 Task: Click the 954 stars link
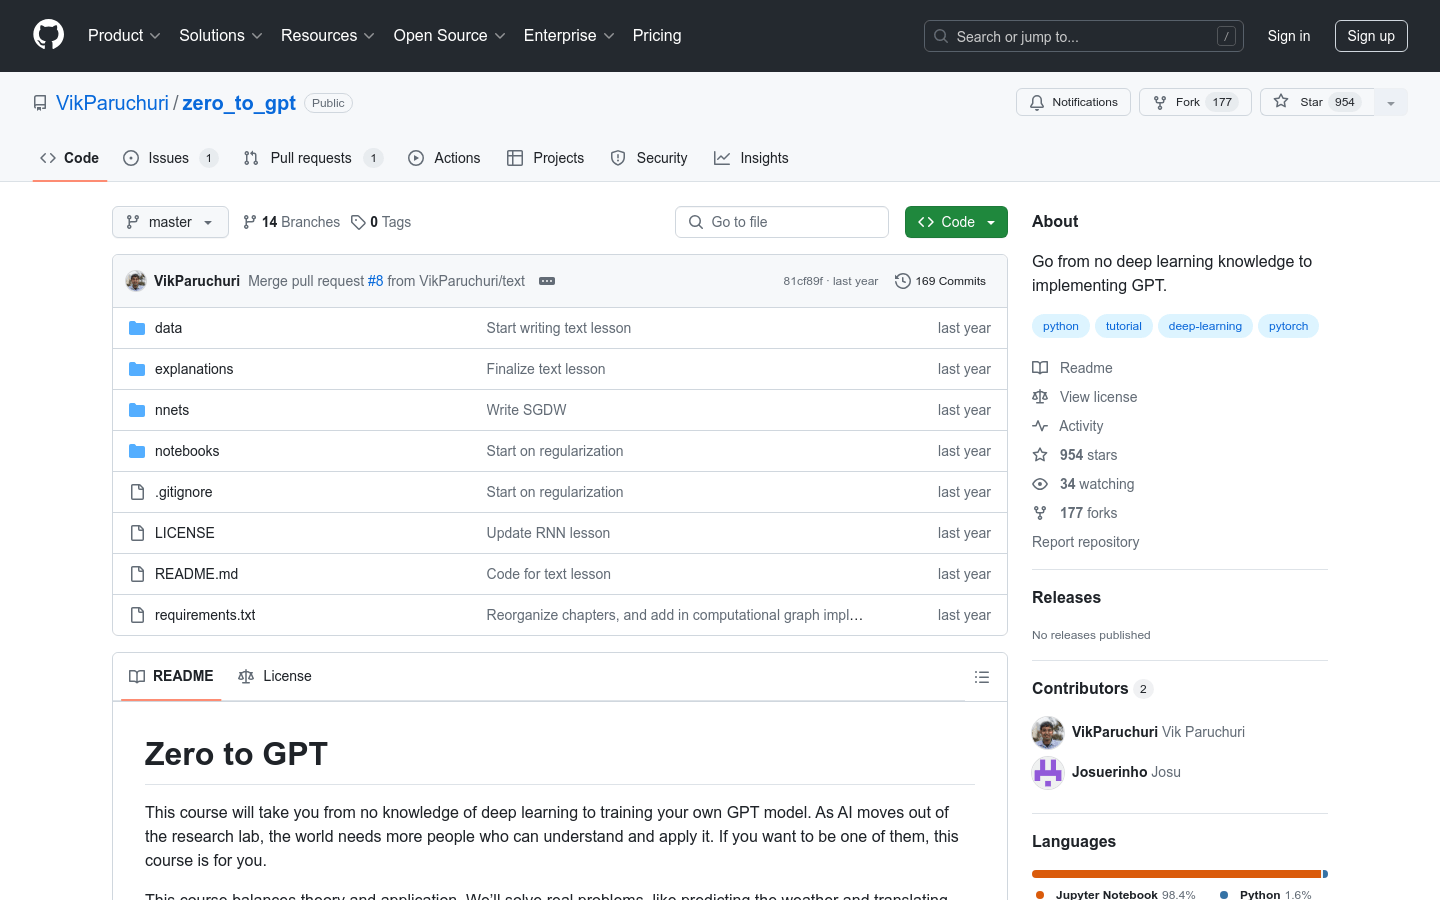(1088, 455)
